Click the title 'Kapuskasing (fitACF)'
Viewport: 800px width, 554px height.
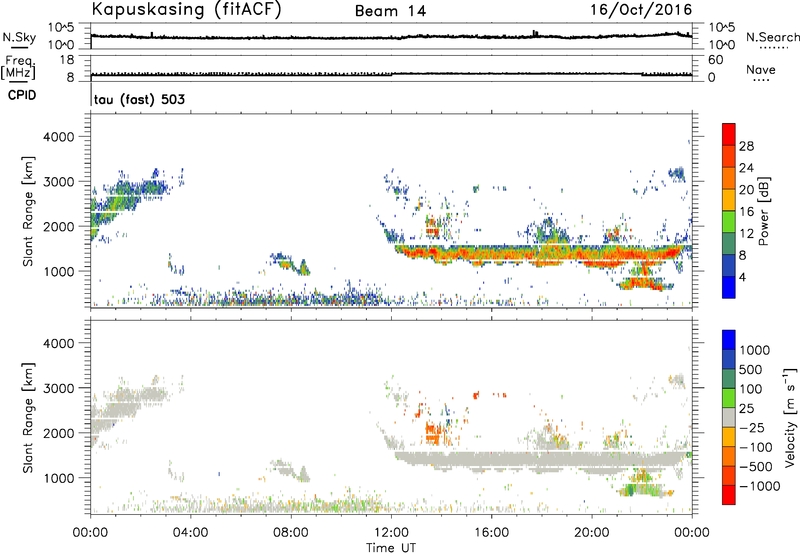pos(186,9)
